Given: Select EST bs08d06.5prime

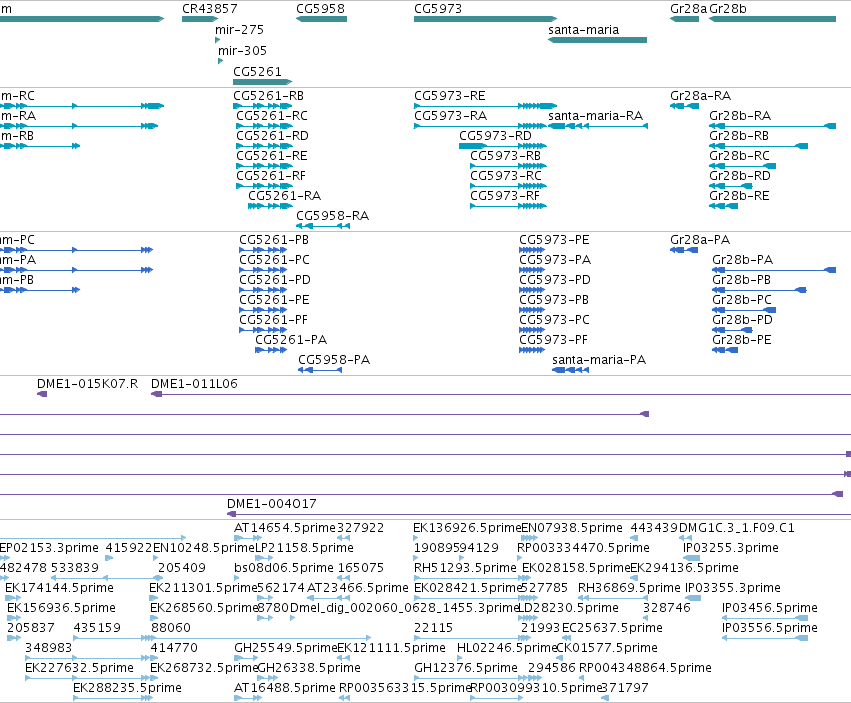Looking at the screenshot, I should pos(284,568).
